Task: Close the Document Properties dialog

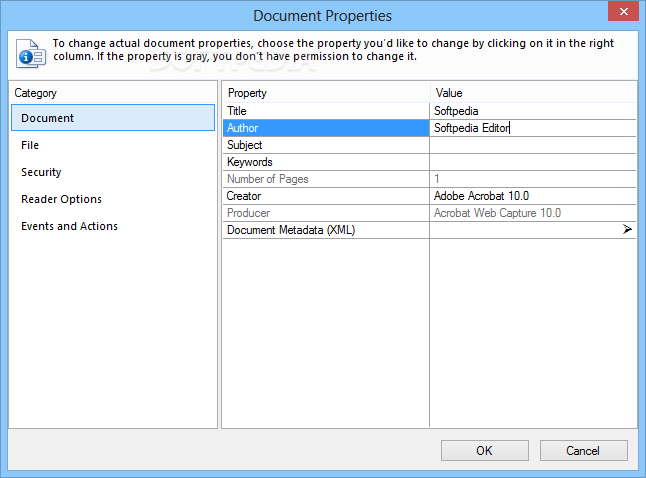Action: coord(623,12)
